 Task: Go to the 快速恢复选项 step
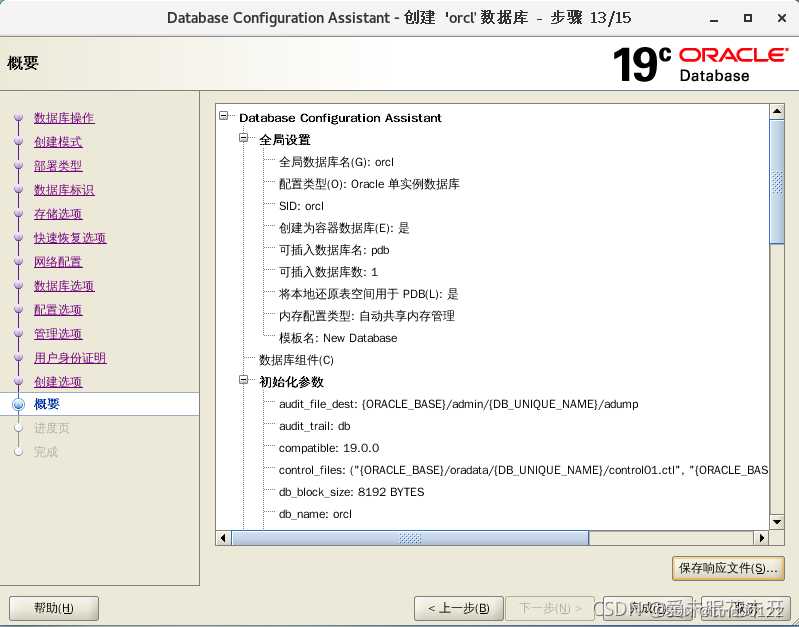tap(70, 238)
